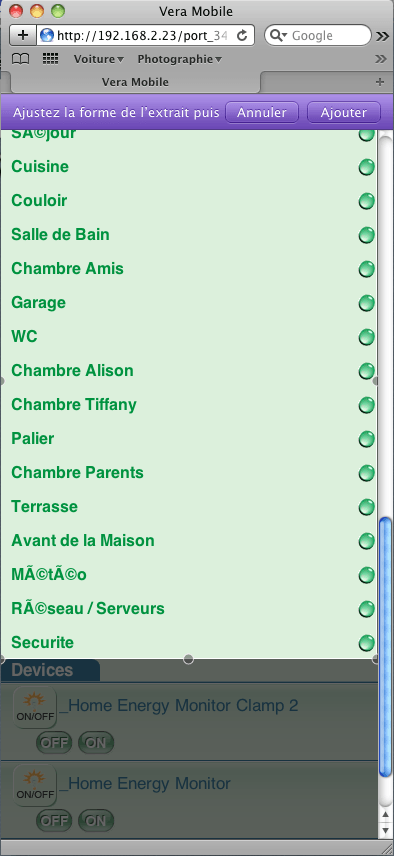
Task: Turn OFF Home Energy Monitor Clamp 2
Action: coord(54,742)
